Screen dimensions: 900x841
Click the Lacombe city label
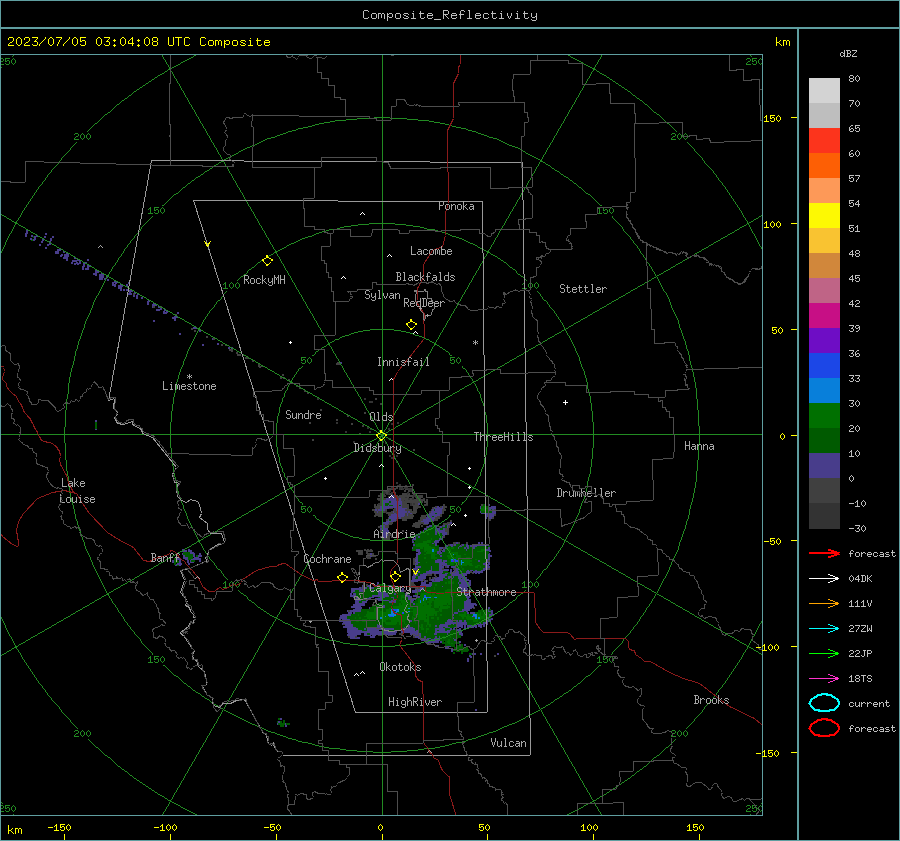[431, 251]
